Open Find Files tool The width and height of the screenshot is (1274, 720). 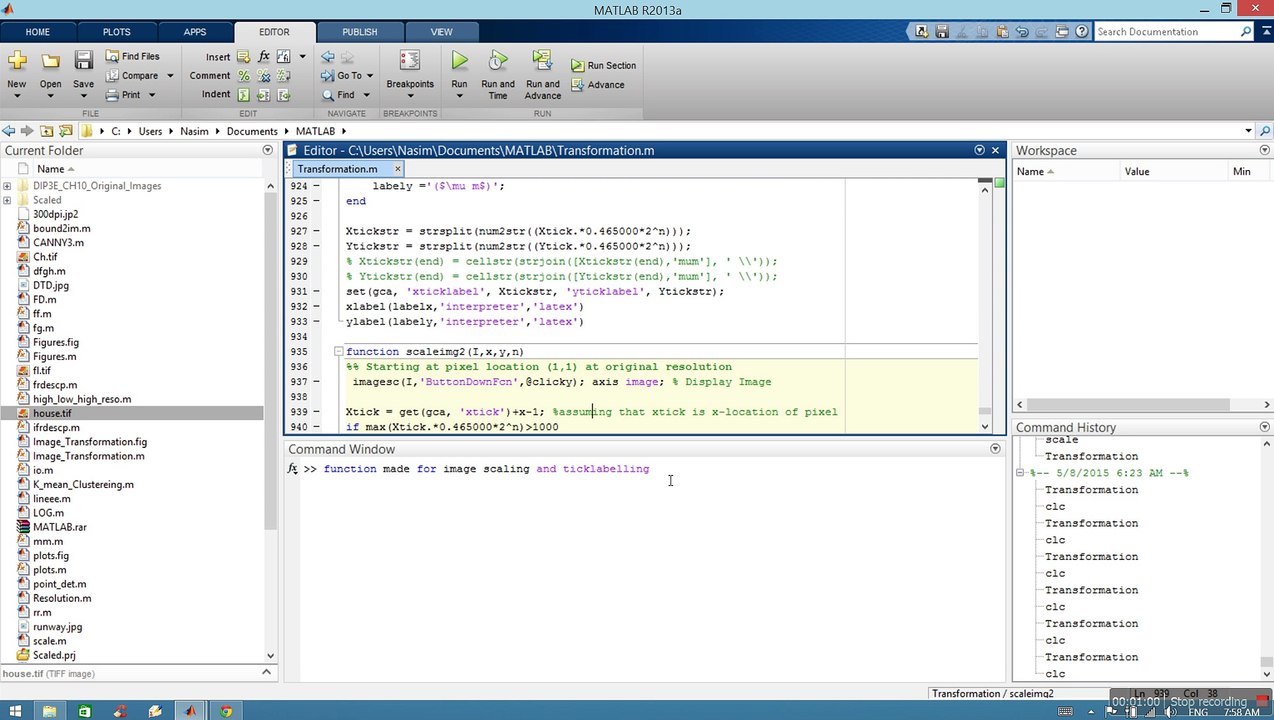point(132,57)
